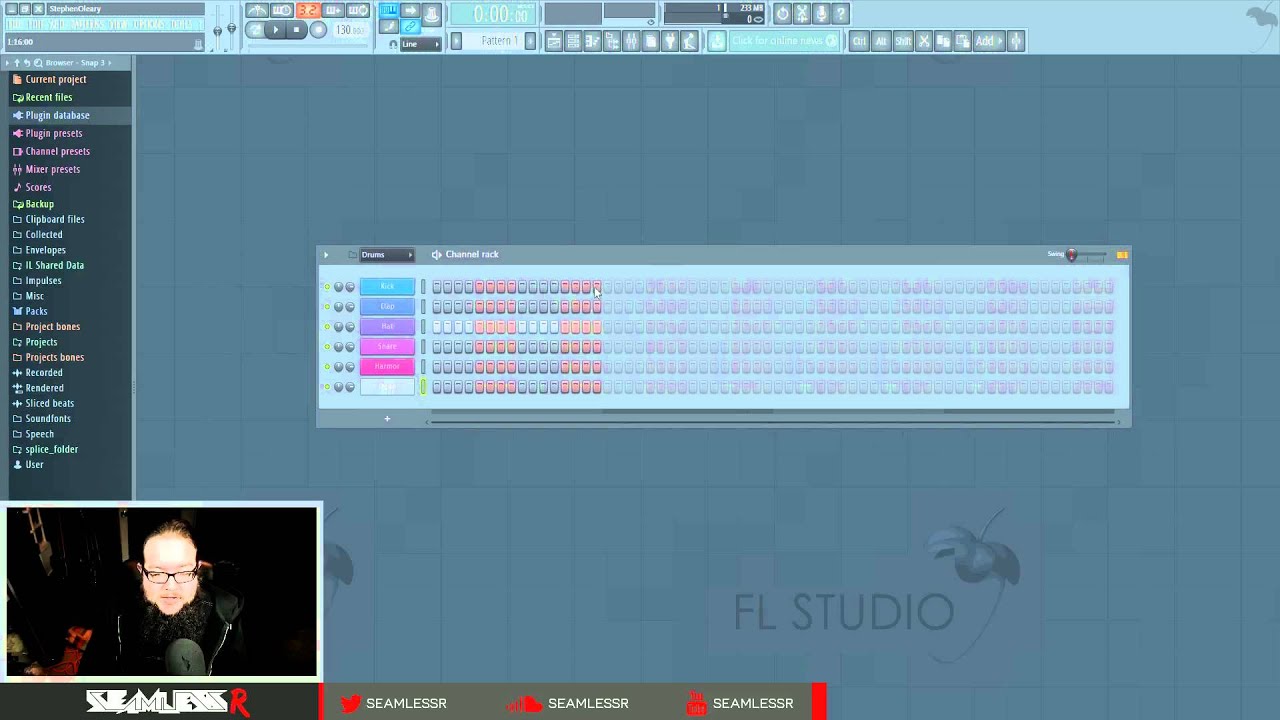Screen dimensions: 1280x720
Task: Open the Add dropdown button
Action: tap(987, 41)
